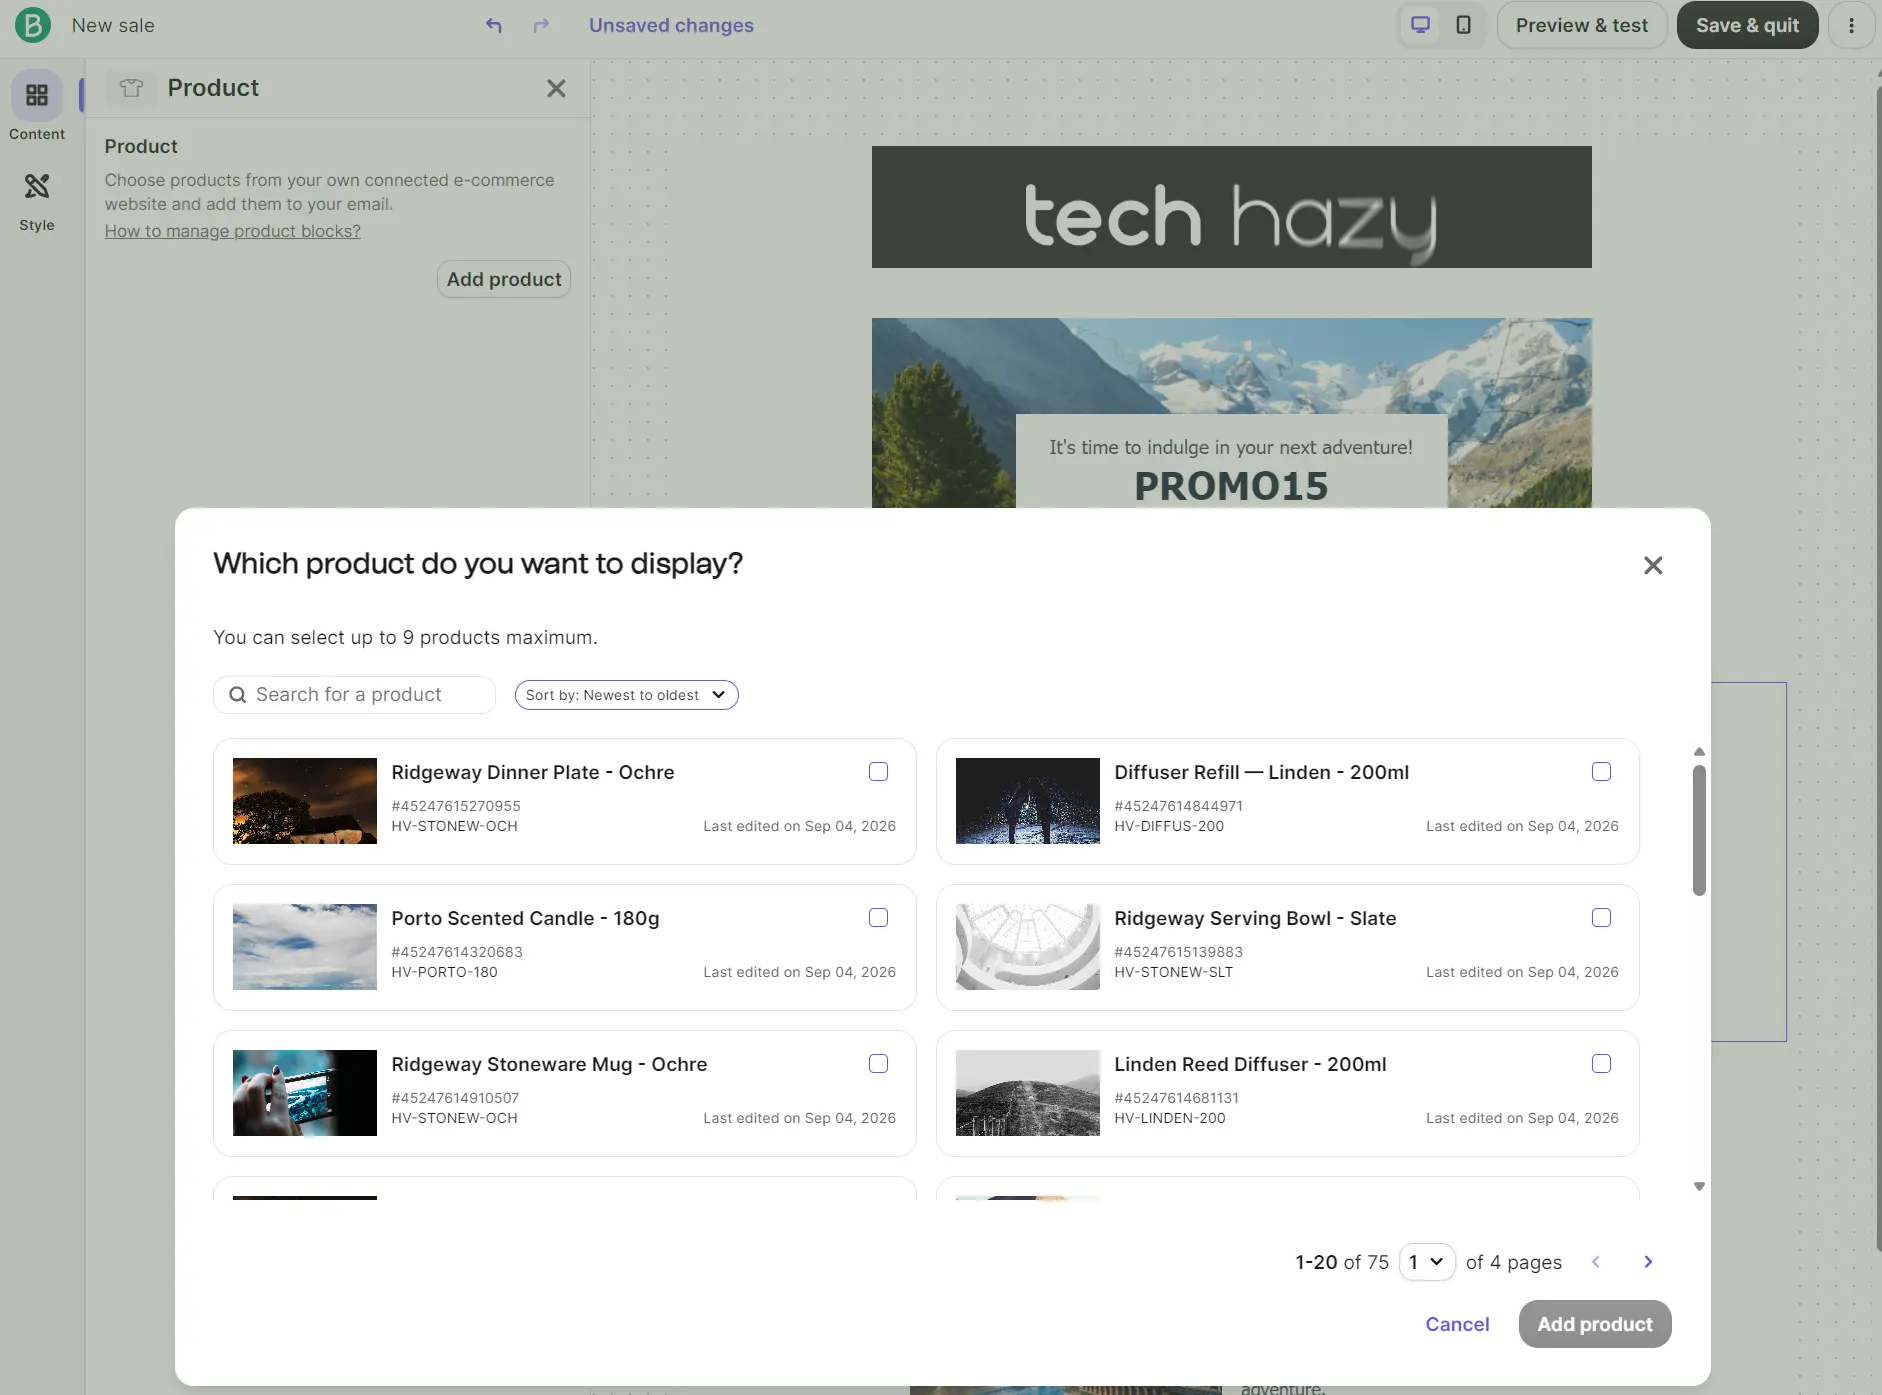
Task: Undo the last change
Action: point(494,25)
